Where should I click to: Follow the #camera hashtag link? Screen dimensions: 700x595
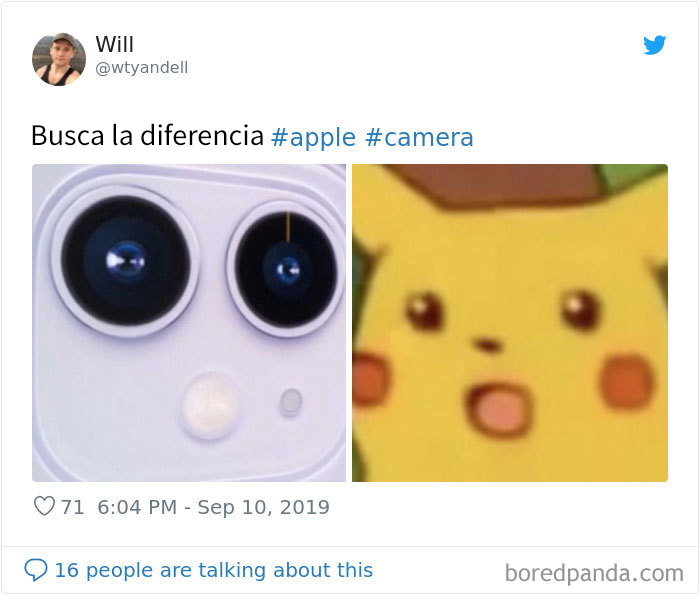[x=419, y=137]
